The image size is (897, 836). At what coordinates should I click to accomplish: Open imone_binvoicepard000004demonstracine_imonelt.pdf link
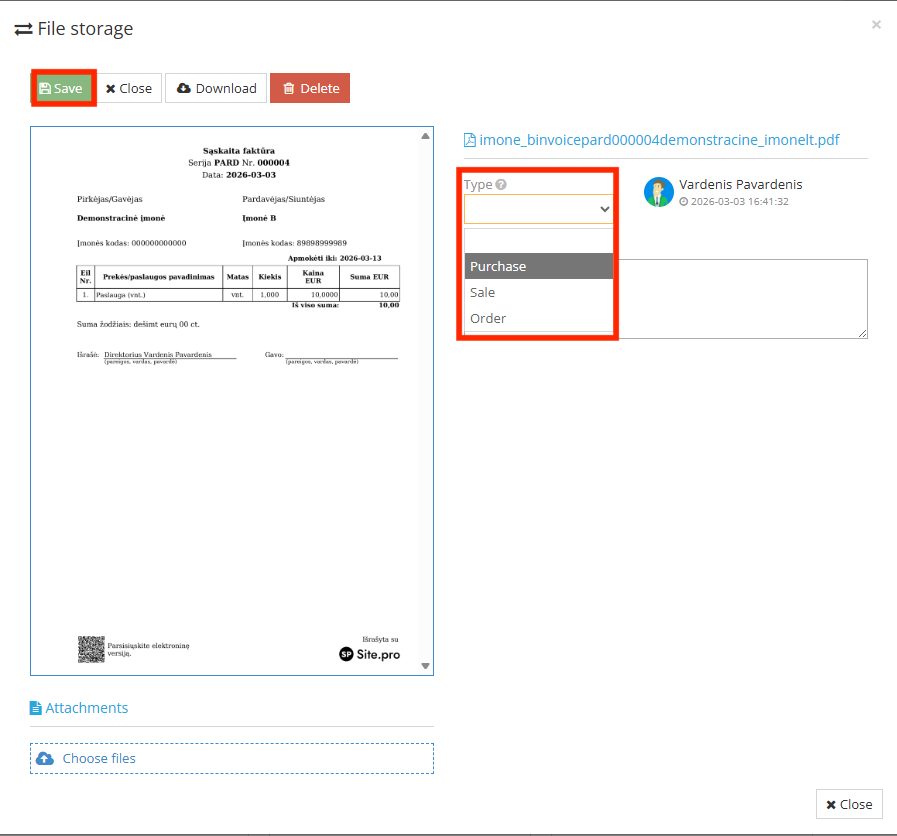pyautogui.click(x=660, y=140)
